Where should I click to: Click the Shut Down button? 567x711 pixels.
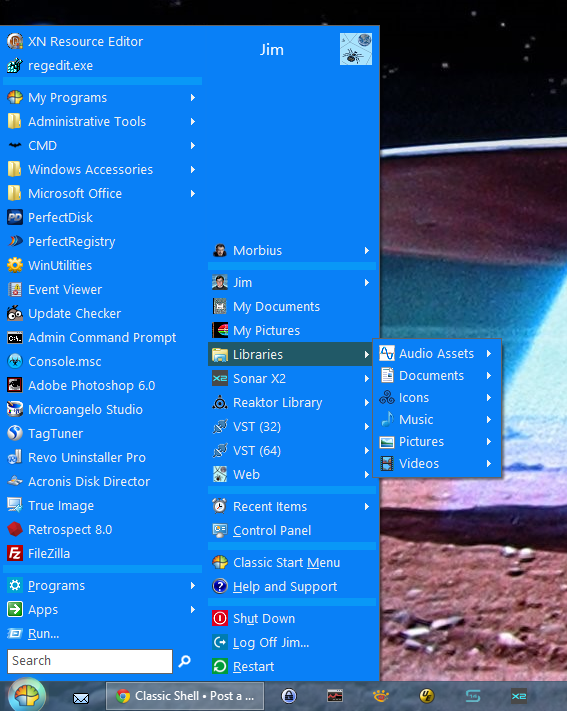(292, 618)
